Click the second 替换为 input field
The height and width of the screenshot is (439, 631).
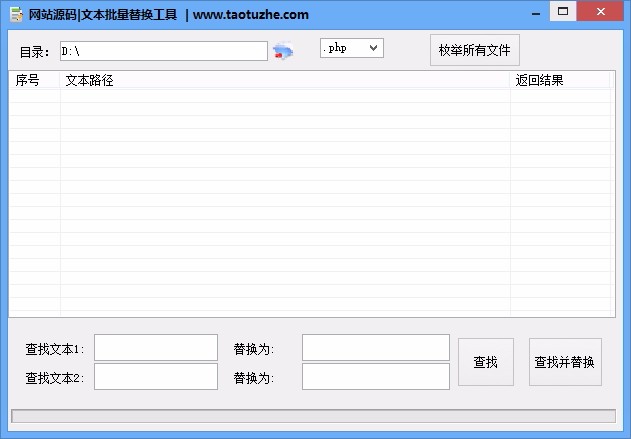pyautogui.click(x=376, y=376)
